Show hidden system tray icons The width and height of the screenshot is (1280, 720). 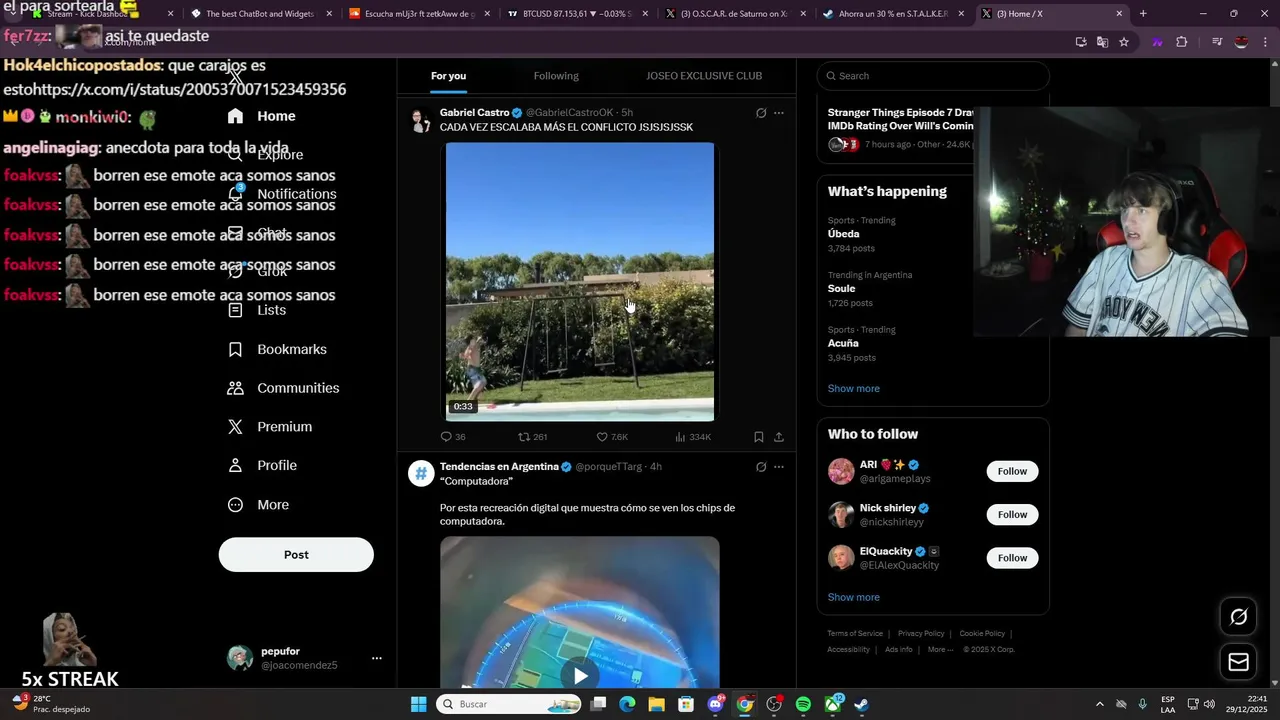[x=1100, y=704]
